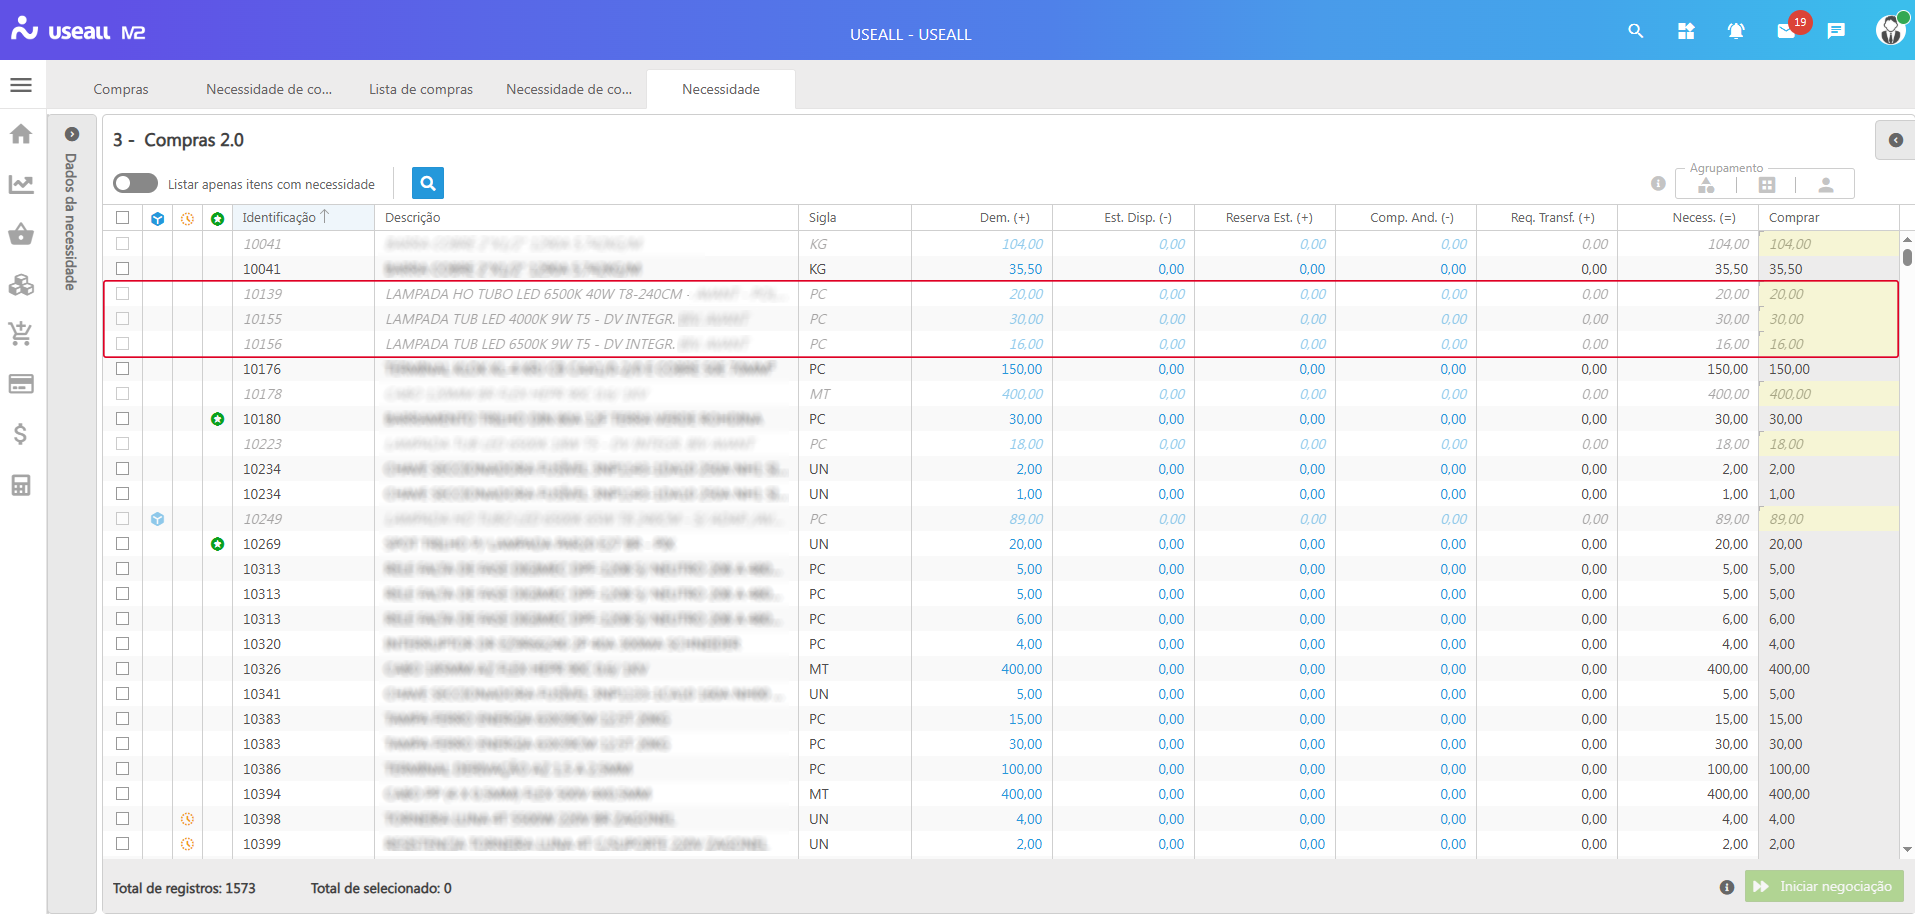Open the home icon in the sidebar

[20, 133]
